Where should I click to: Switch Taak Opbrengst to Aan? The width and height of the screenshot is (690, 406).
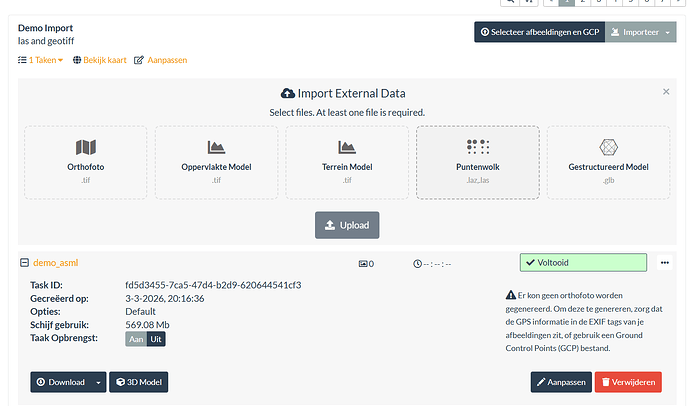(136, 339)
